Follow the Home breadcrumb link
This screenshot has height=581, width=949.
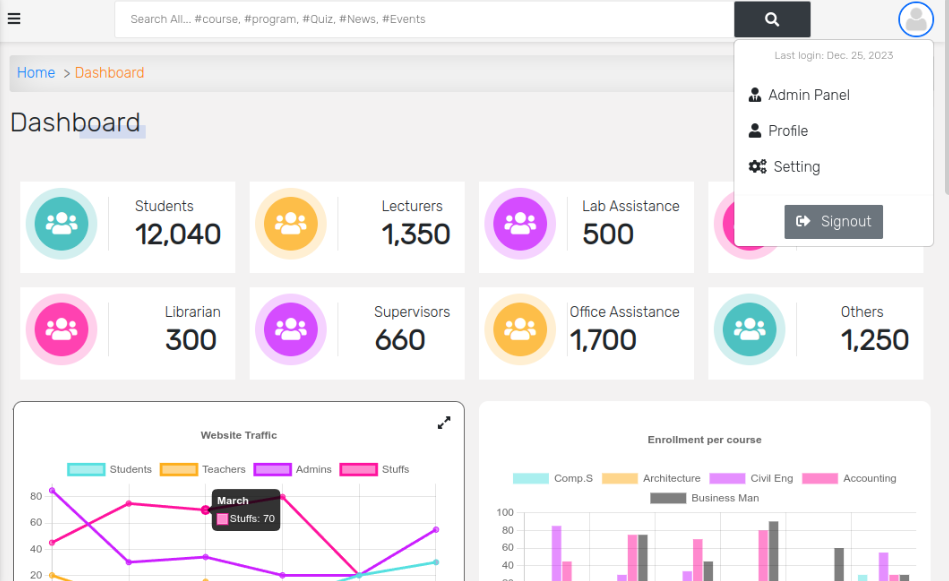pyautogui.click(x=35, y=72)
